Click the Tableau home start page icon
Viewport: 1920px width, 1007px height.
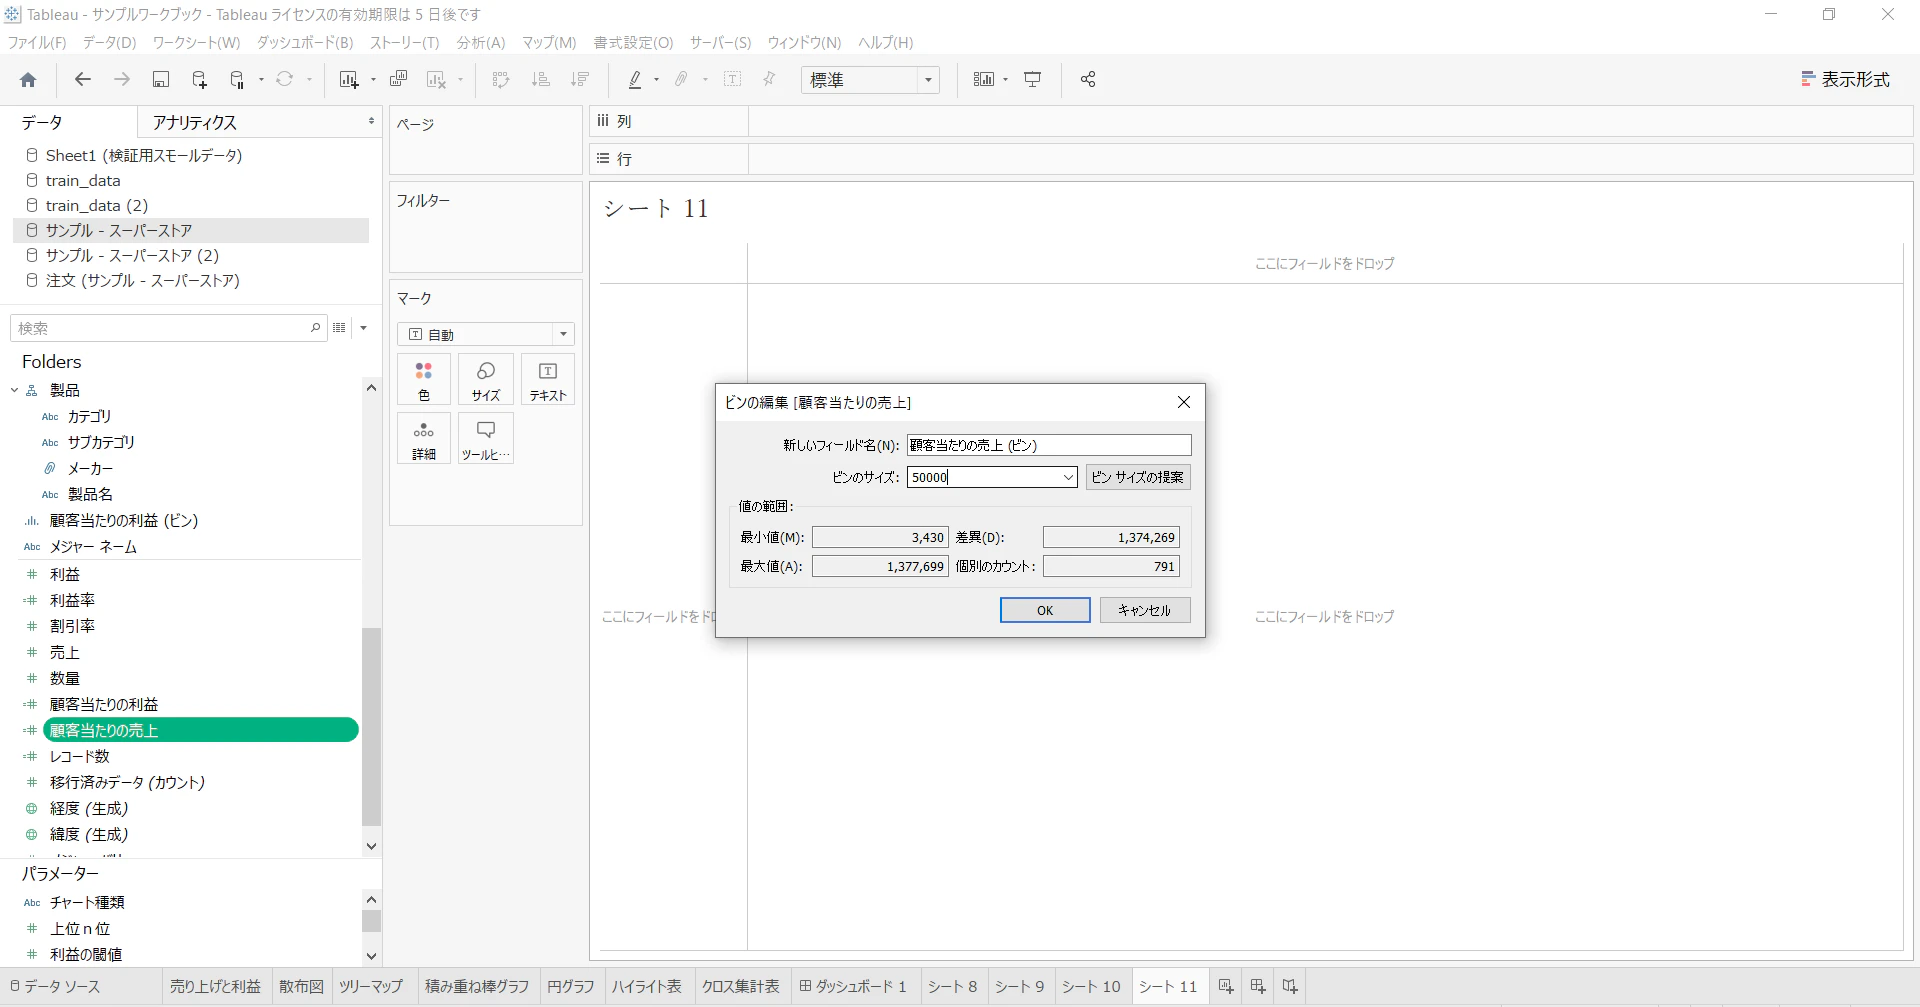[x=28, y=80]
